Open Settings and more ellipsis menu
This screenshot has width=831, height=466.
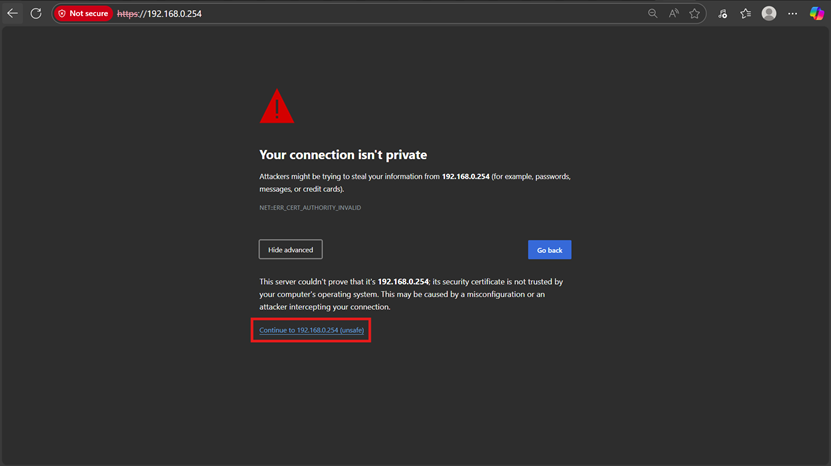coord(793,14)
